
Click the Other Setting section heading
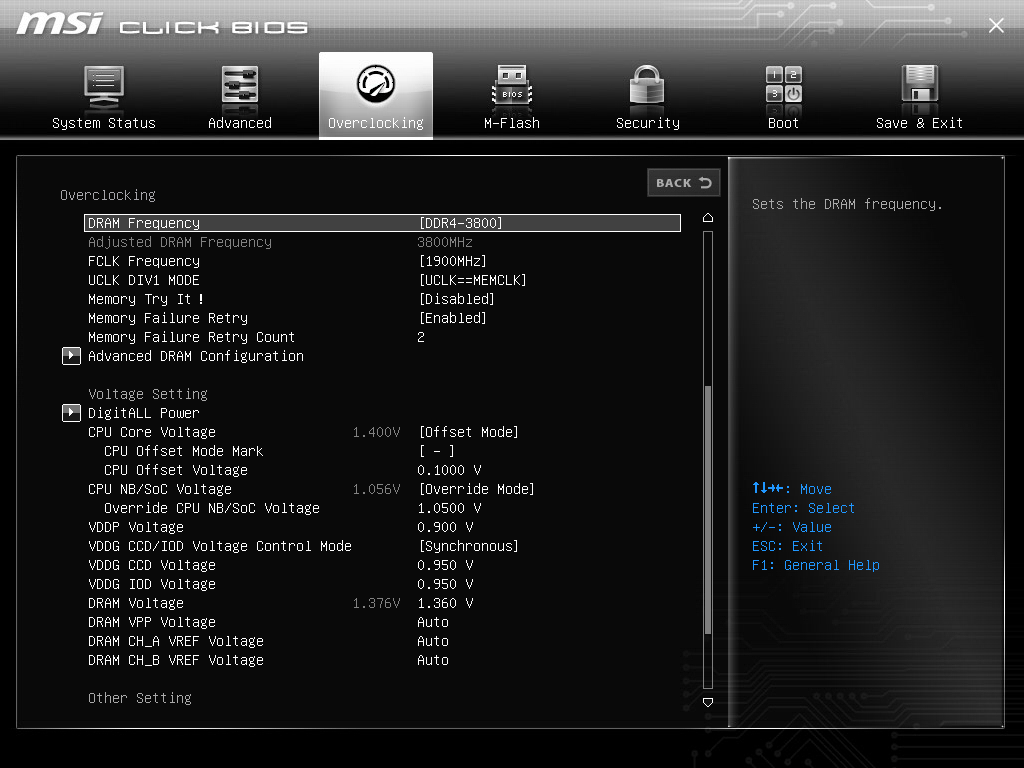(140, 698)
